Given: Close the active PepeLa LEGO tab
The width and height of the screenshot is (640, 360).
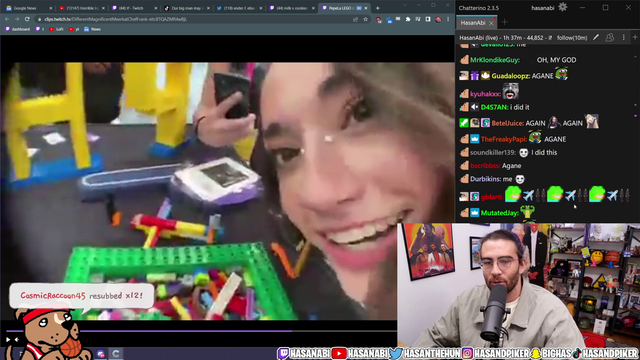Looking at the screenshot, I should coord(366,8).
